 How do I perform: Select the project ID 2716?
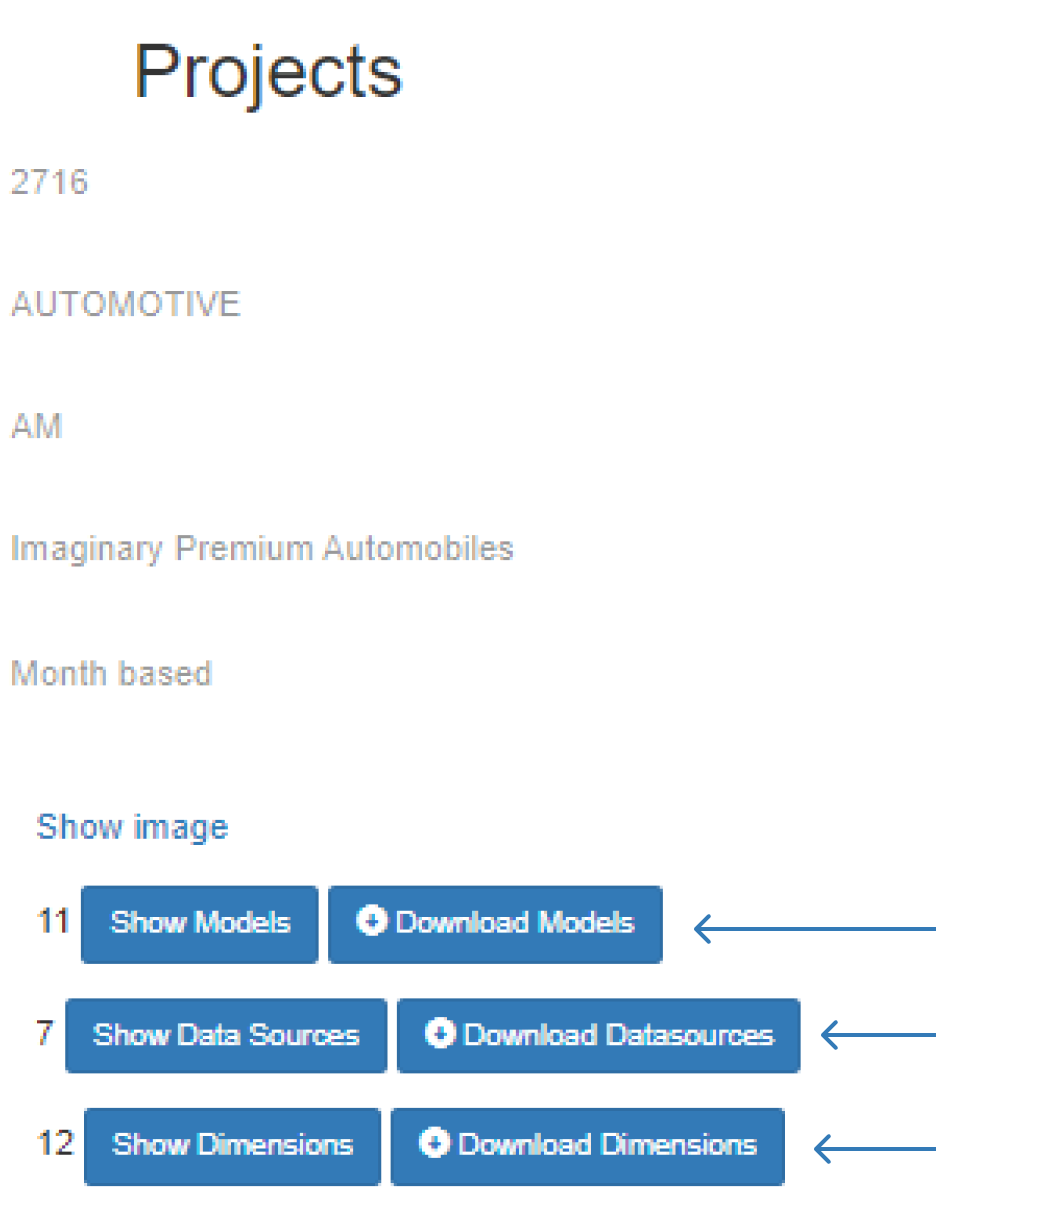[49, 182]
